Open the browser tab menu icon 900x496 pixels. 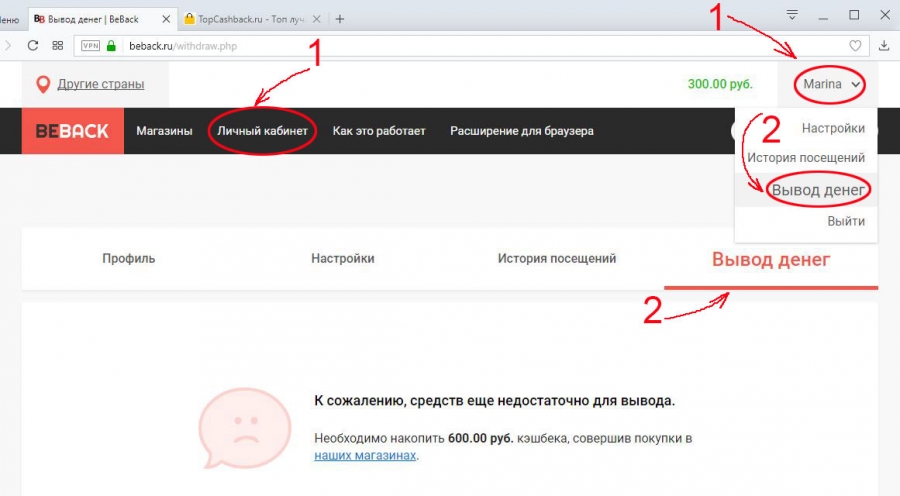pos(792,15)
